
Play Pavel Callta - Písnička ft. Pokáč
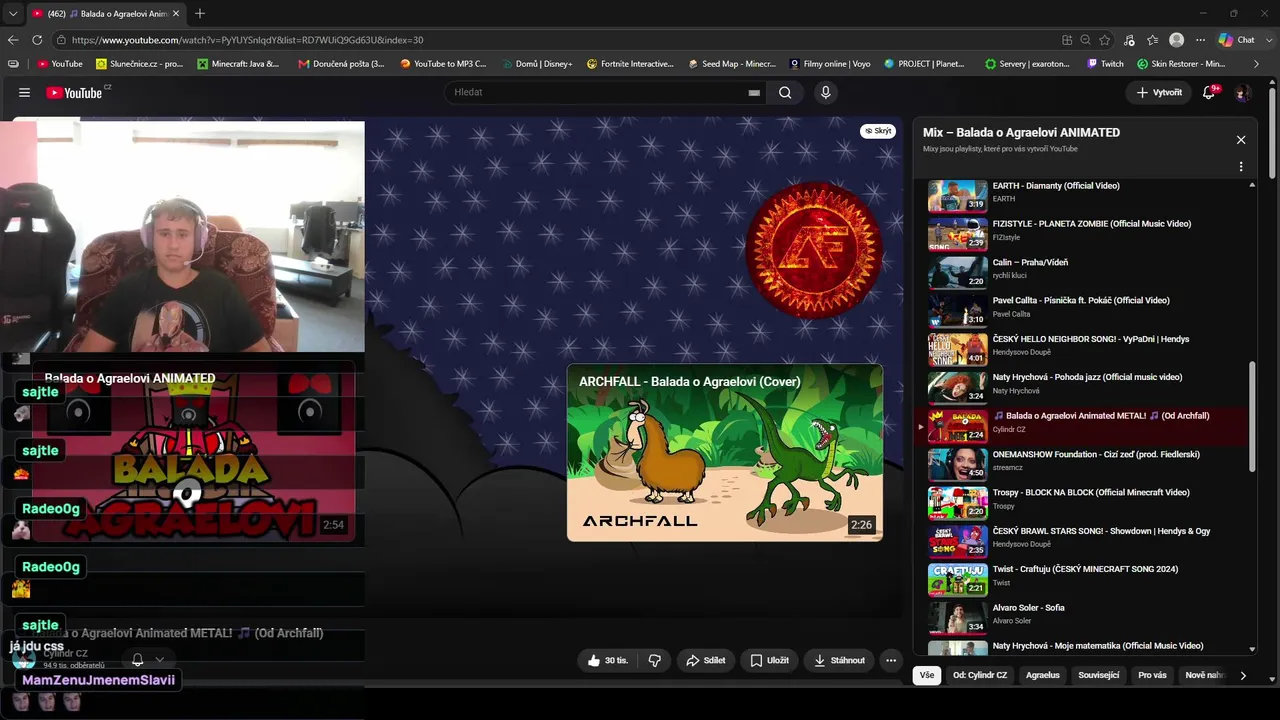pos(1084,311)
